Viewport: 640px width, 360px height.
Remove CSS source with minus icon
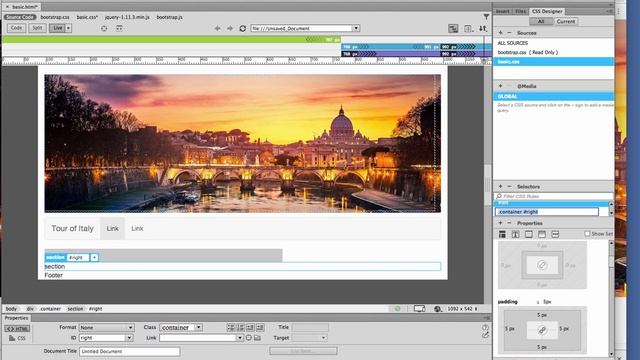point(509,33)
